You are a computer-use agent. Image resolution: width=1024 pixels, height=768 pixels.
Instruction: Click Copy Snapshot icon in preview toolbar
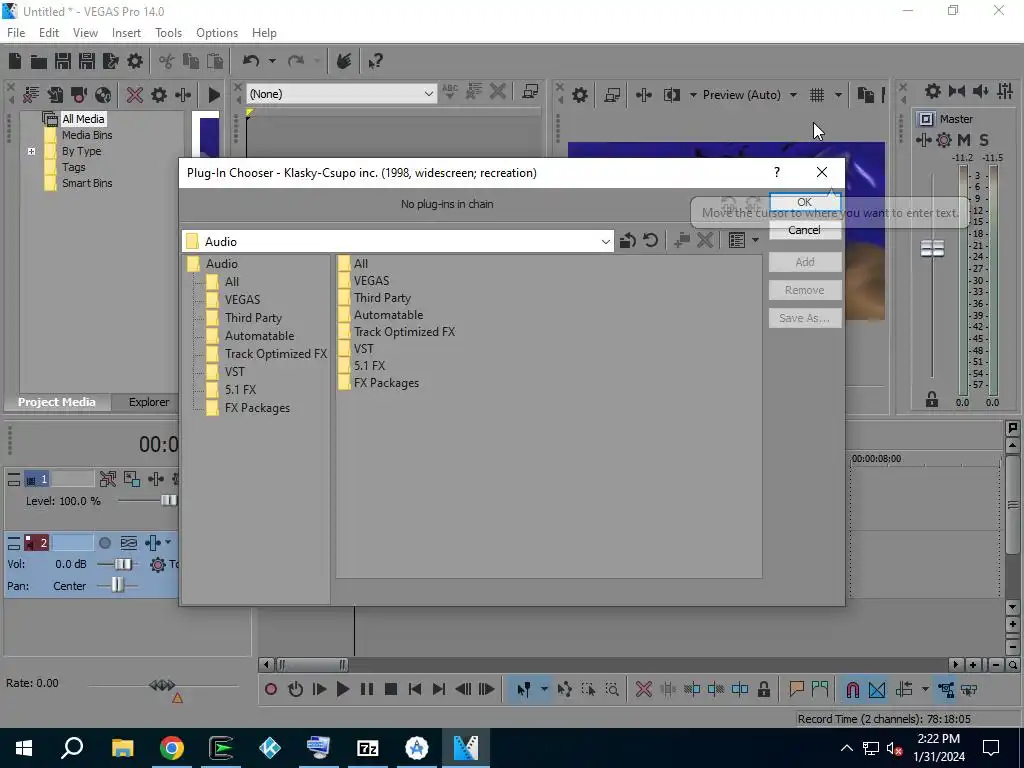[x=865, y=95]
